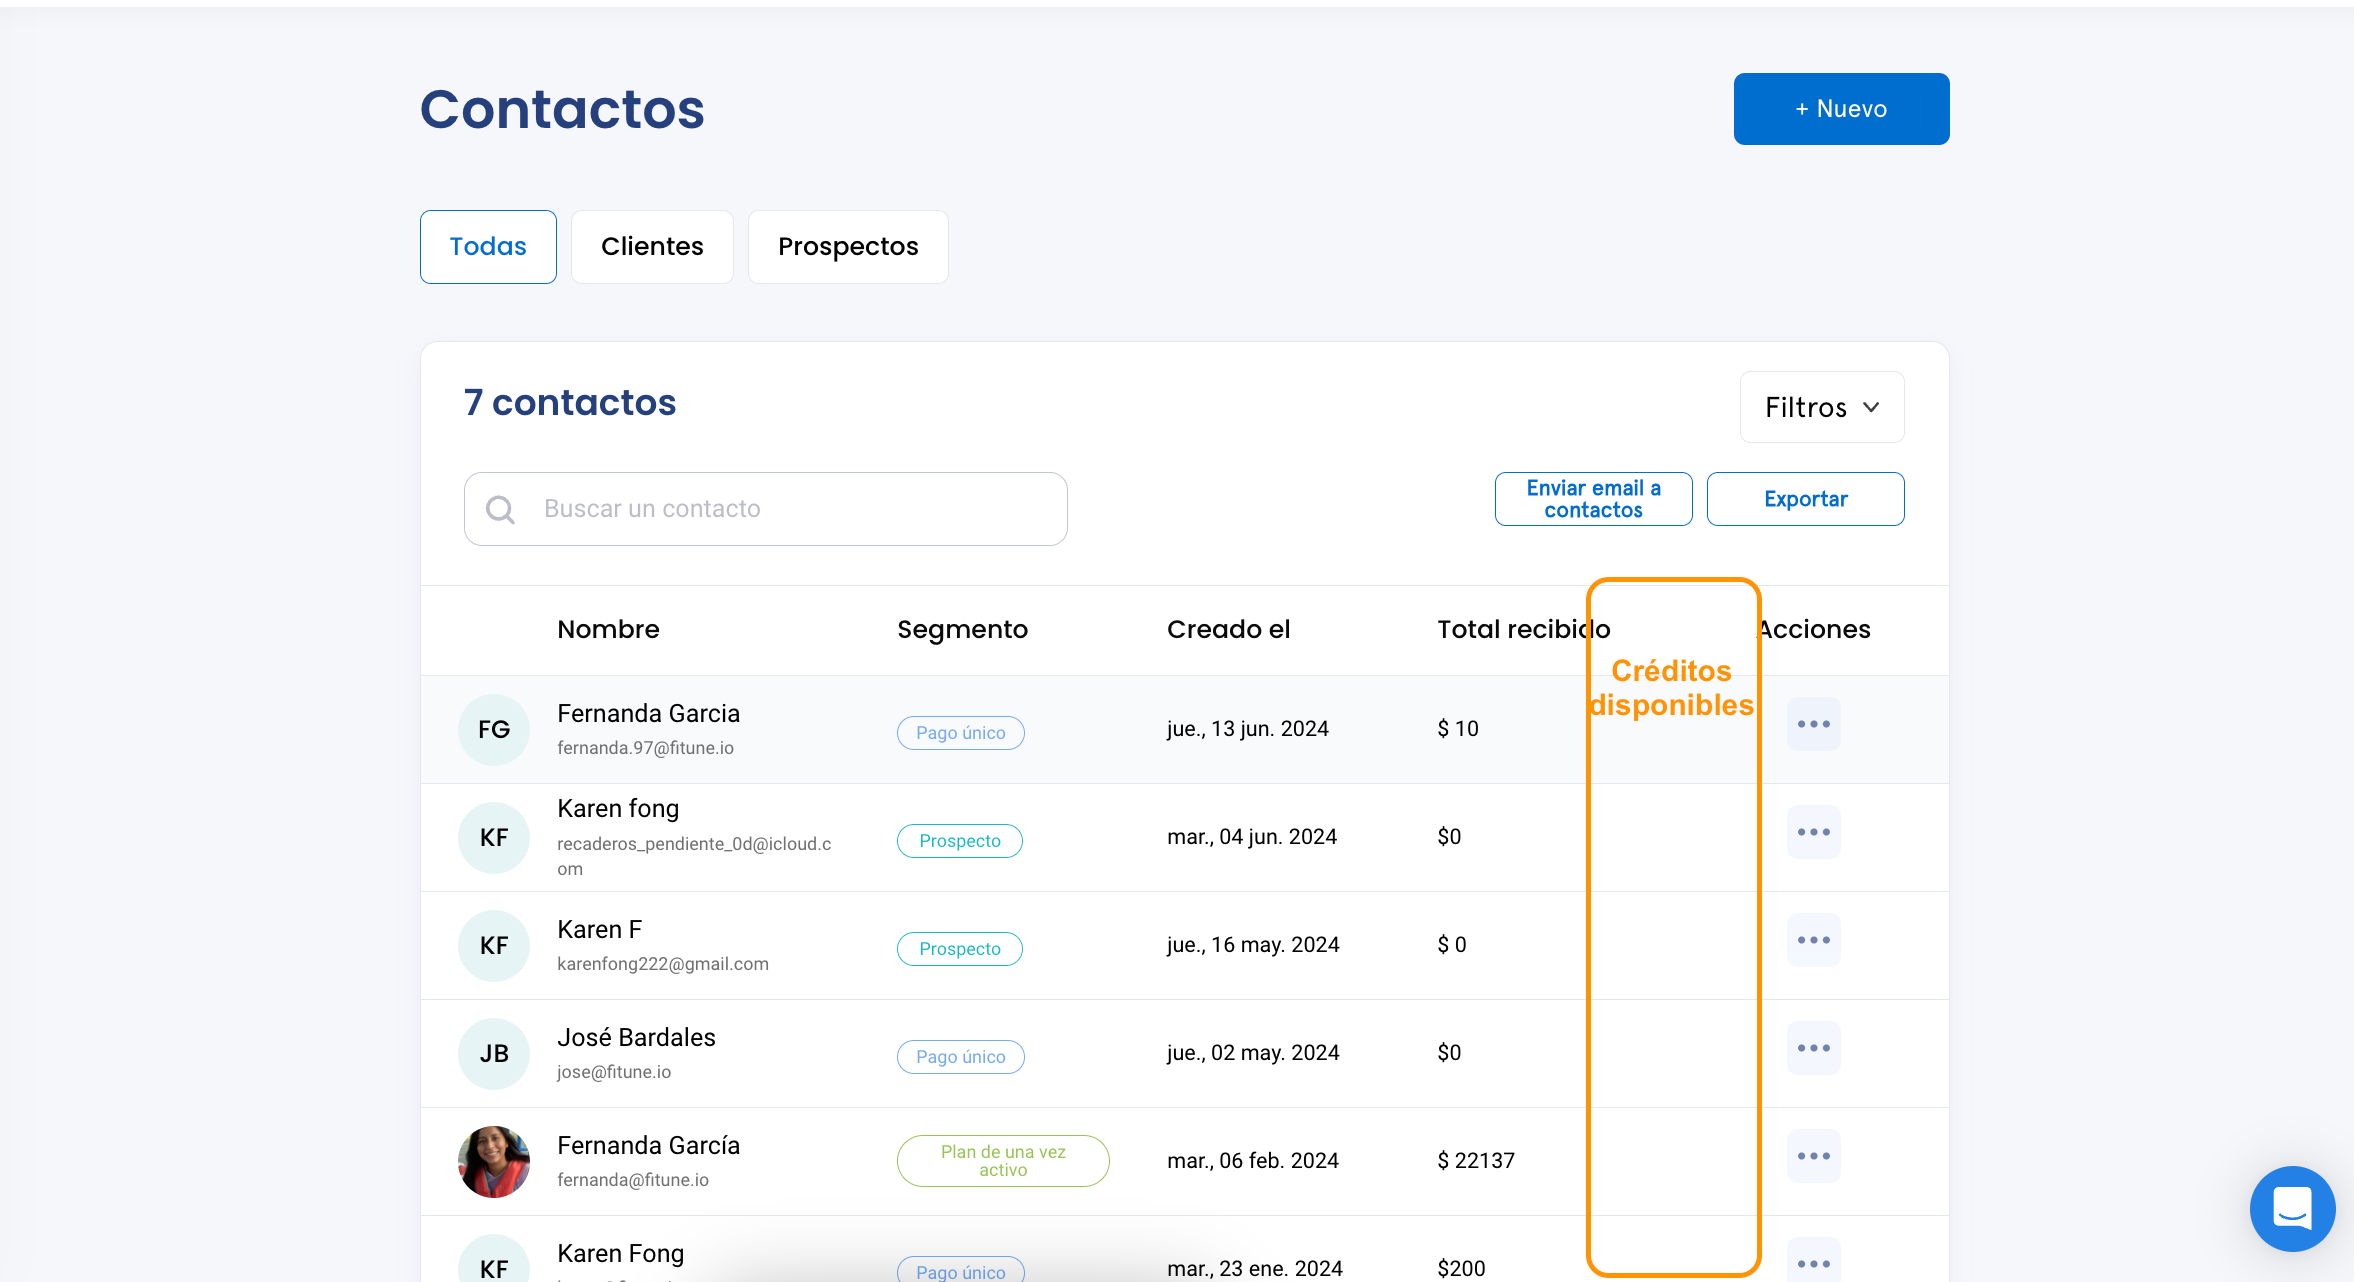Click date mar., 04 jun. 2024
The height and width of the screenshot is (1282, 2354).
pyautogui.click(x=1252, y=837)
